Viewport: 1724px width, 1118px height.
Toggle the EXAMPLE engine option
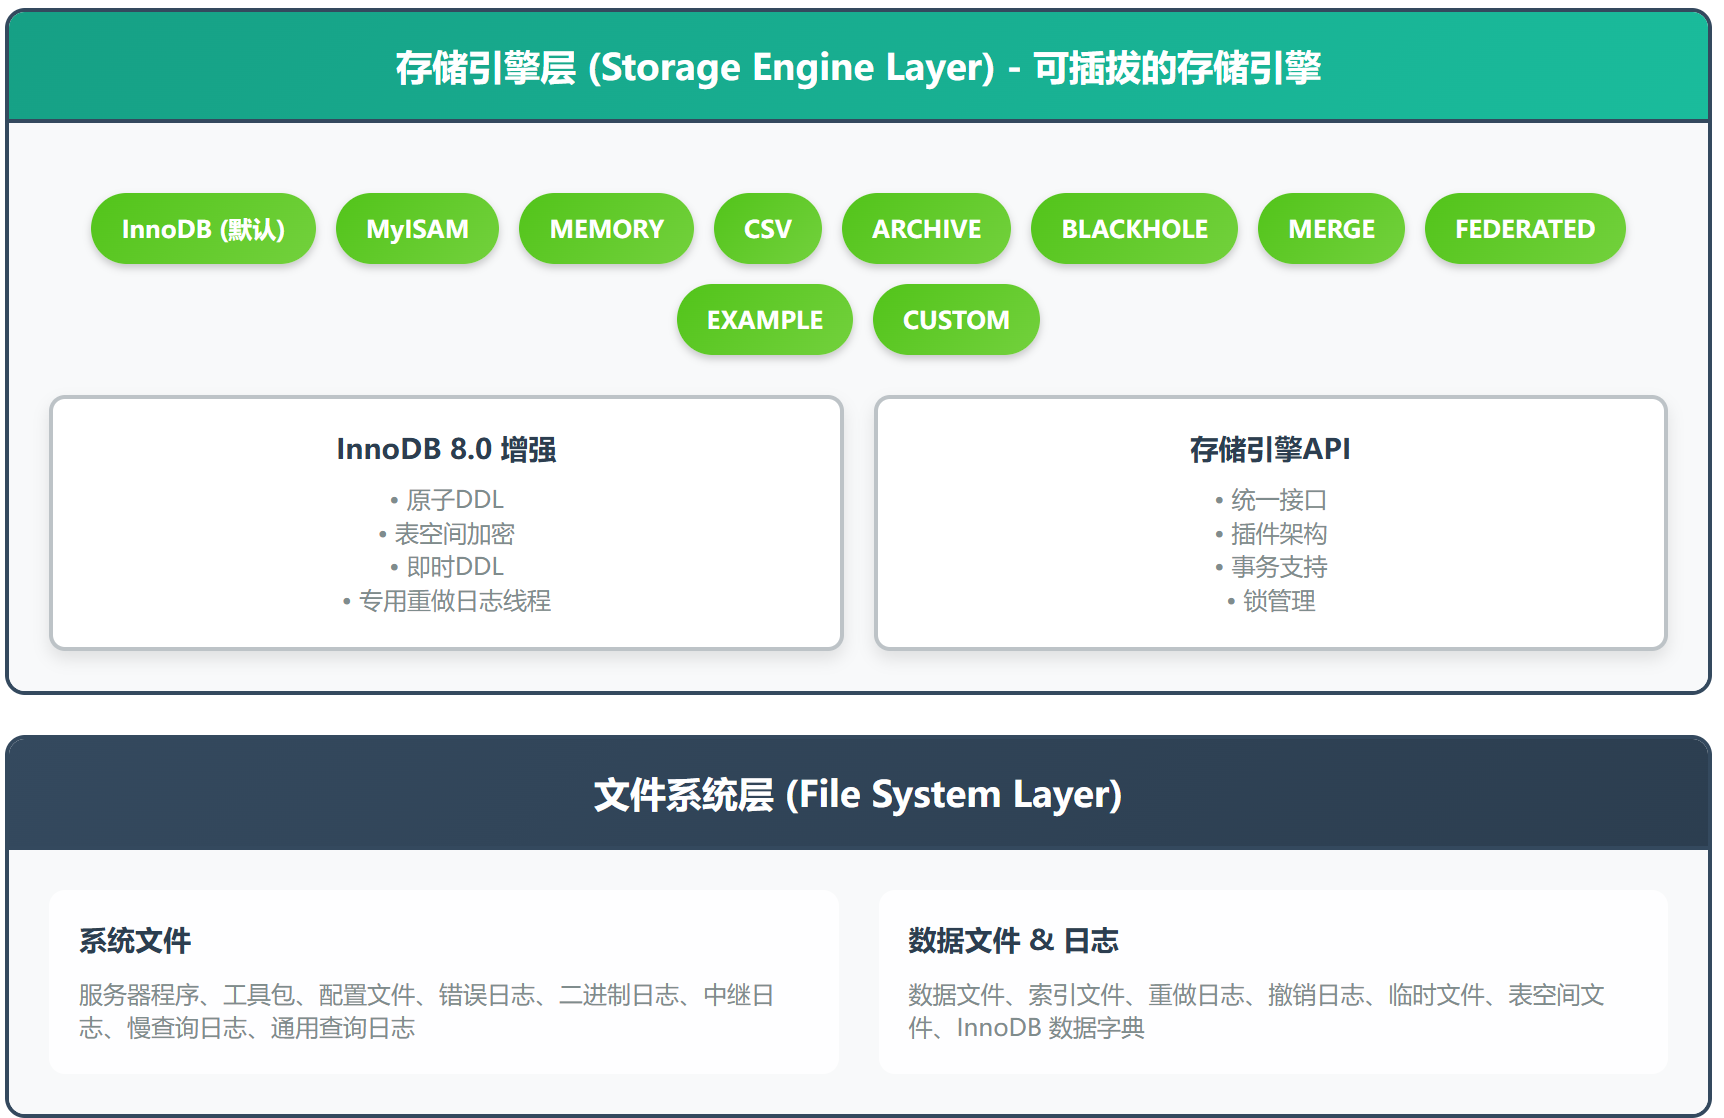pyautogui.click(x=764, y=319)
